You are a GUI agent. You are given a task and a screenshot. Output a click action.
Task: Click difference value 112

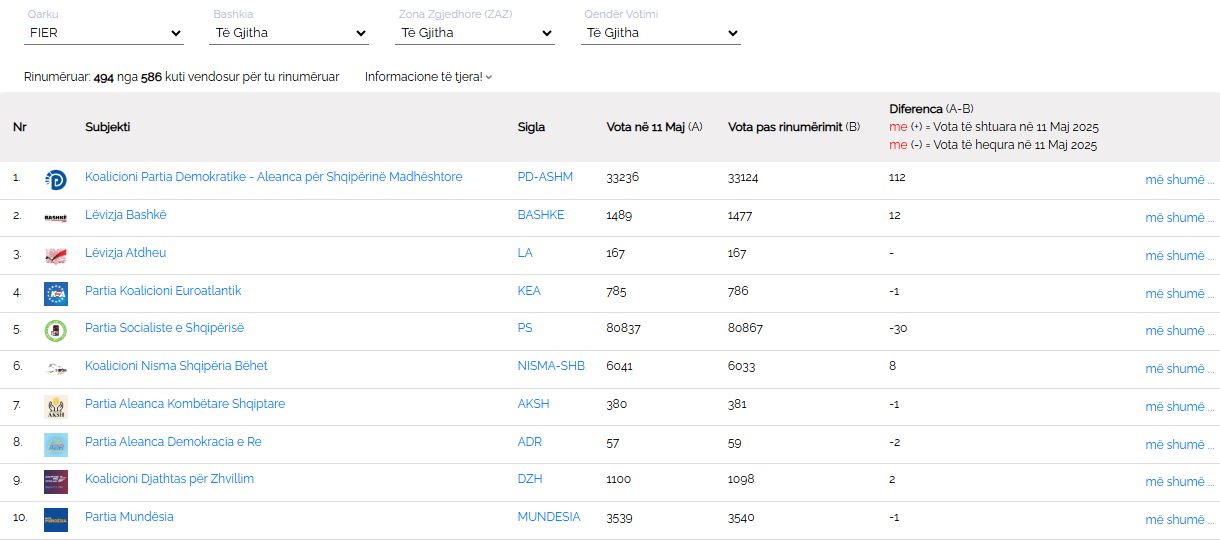tap(896, 177)
